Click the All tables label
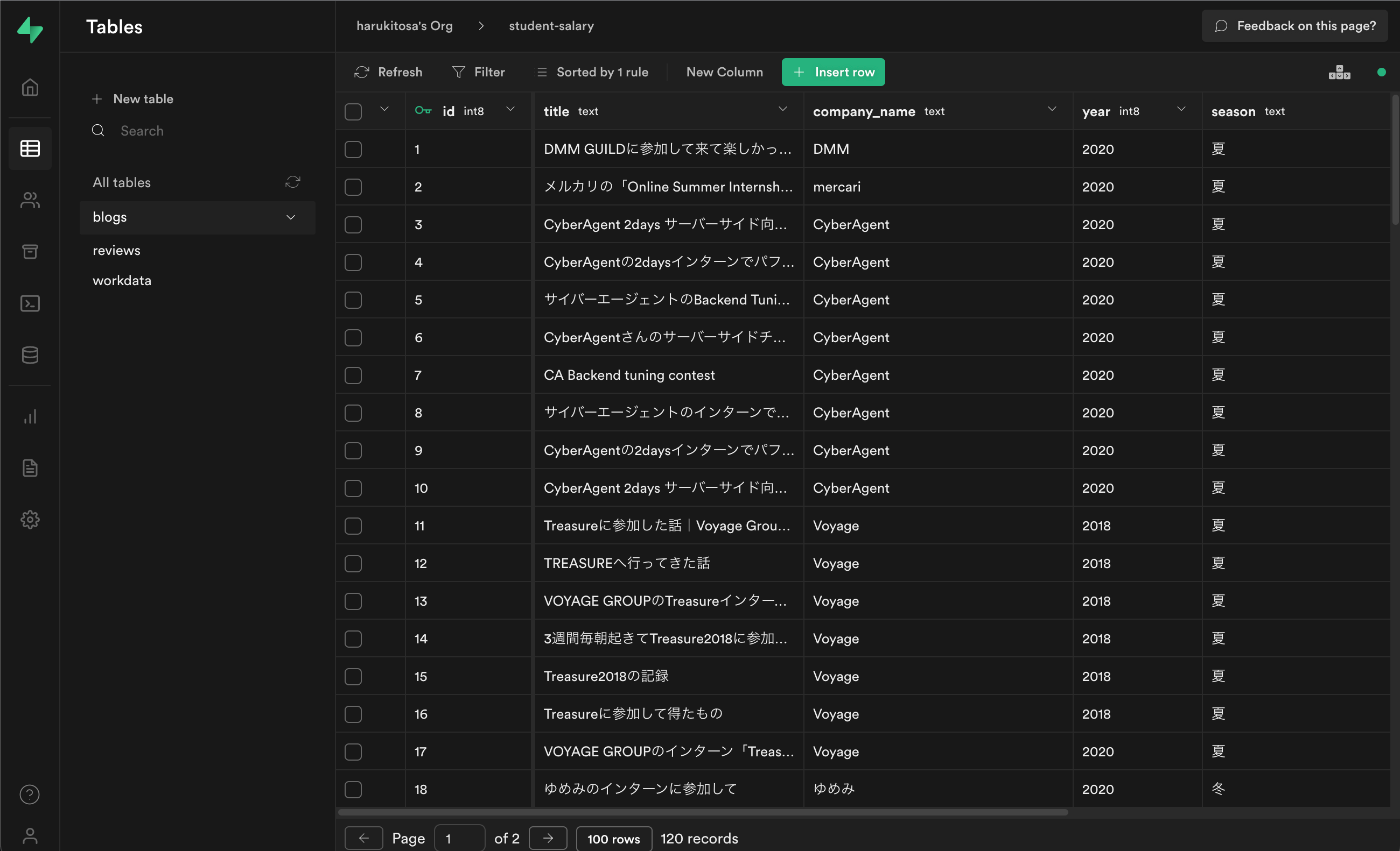The width and height of the screenshot is (1400, 851). pyautogui.click(x=122, y=182)
